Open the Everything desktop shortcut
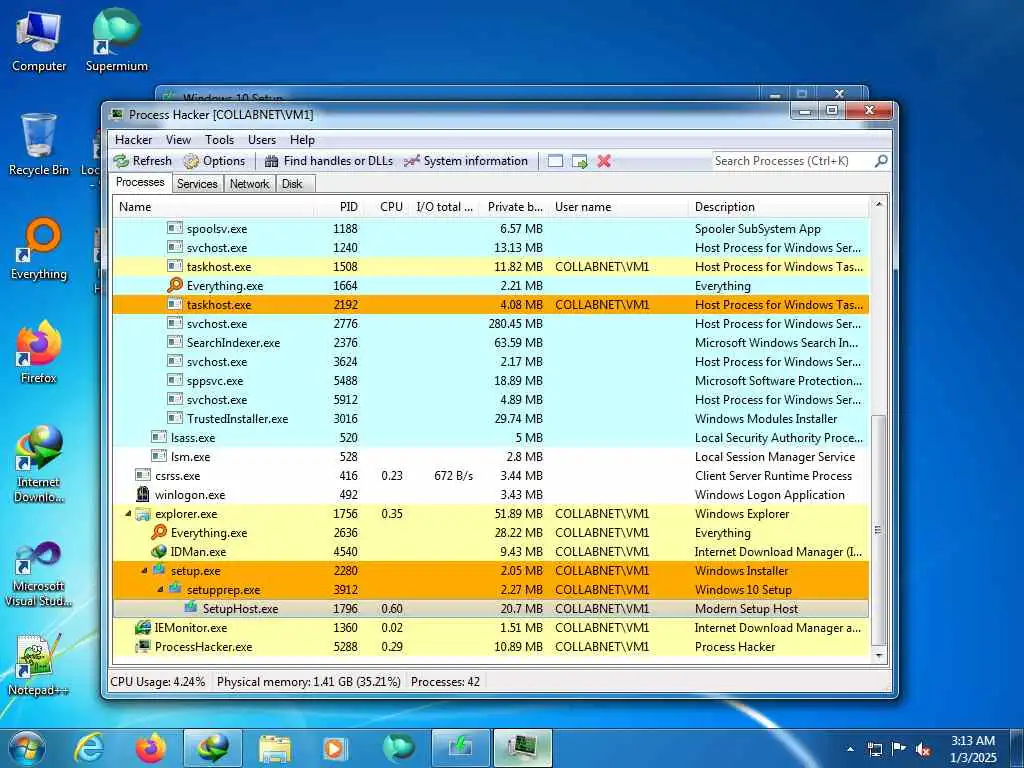Viewport: 1024px width, 768px height. pos(39,249)
